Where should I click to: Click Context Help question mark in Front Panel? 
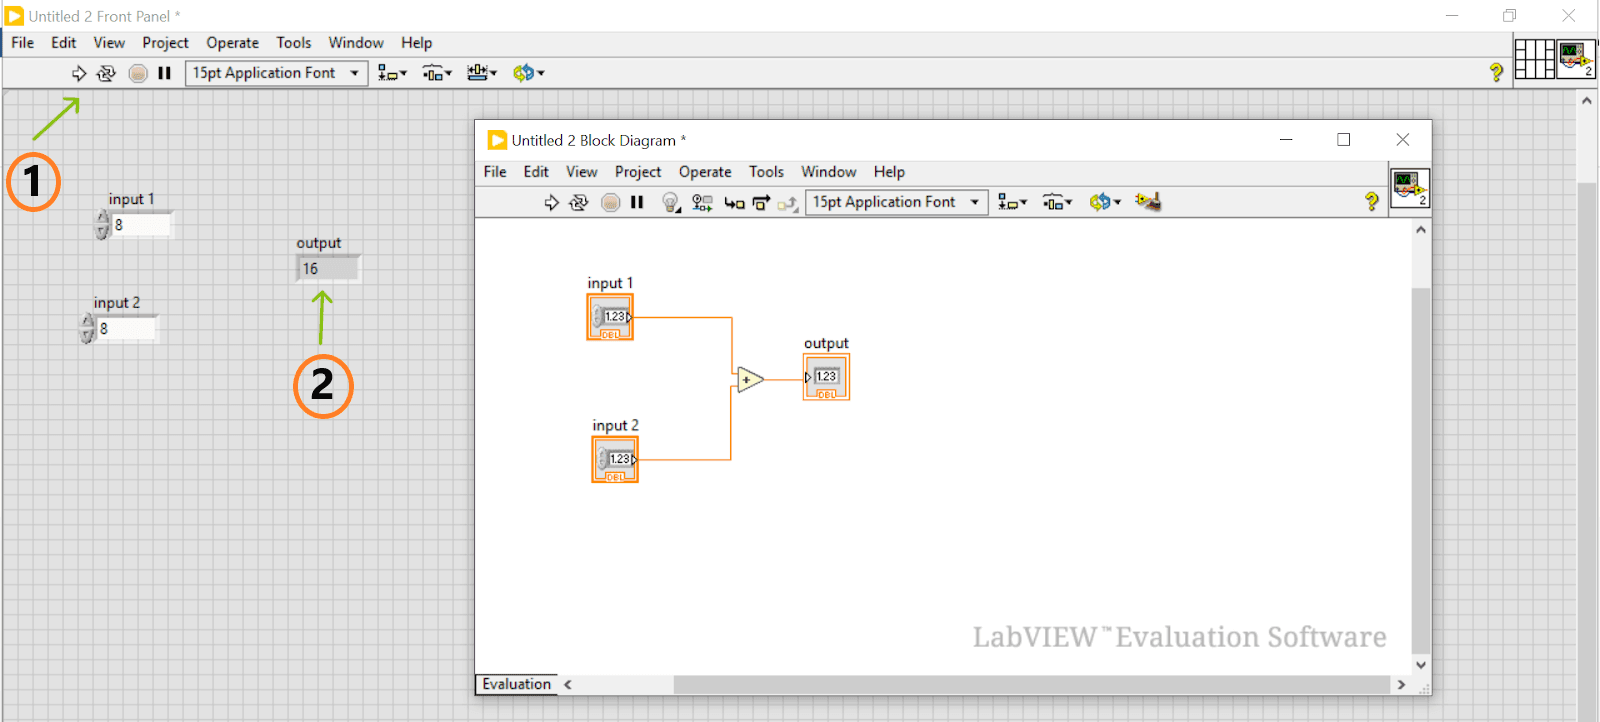pos(1496,72)
